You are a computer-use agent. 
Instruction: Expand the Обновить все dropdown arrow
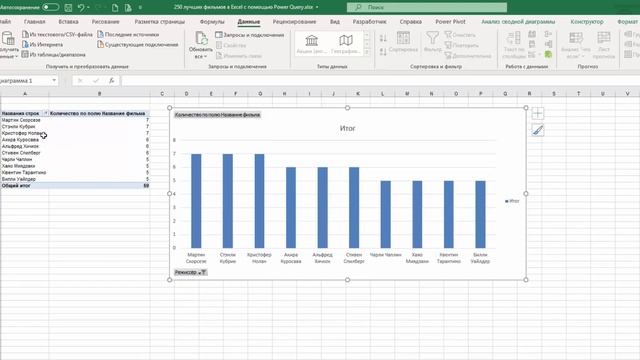tap(205, 57)
